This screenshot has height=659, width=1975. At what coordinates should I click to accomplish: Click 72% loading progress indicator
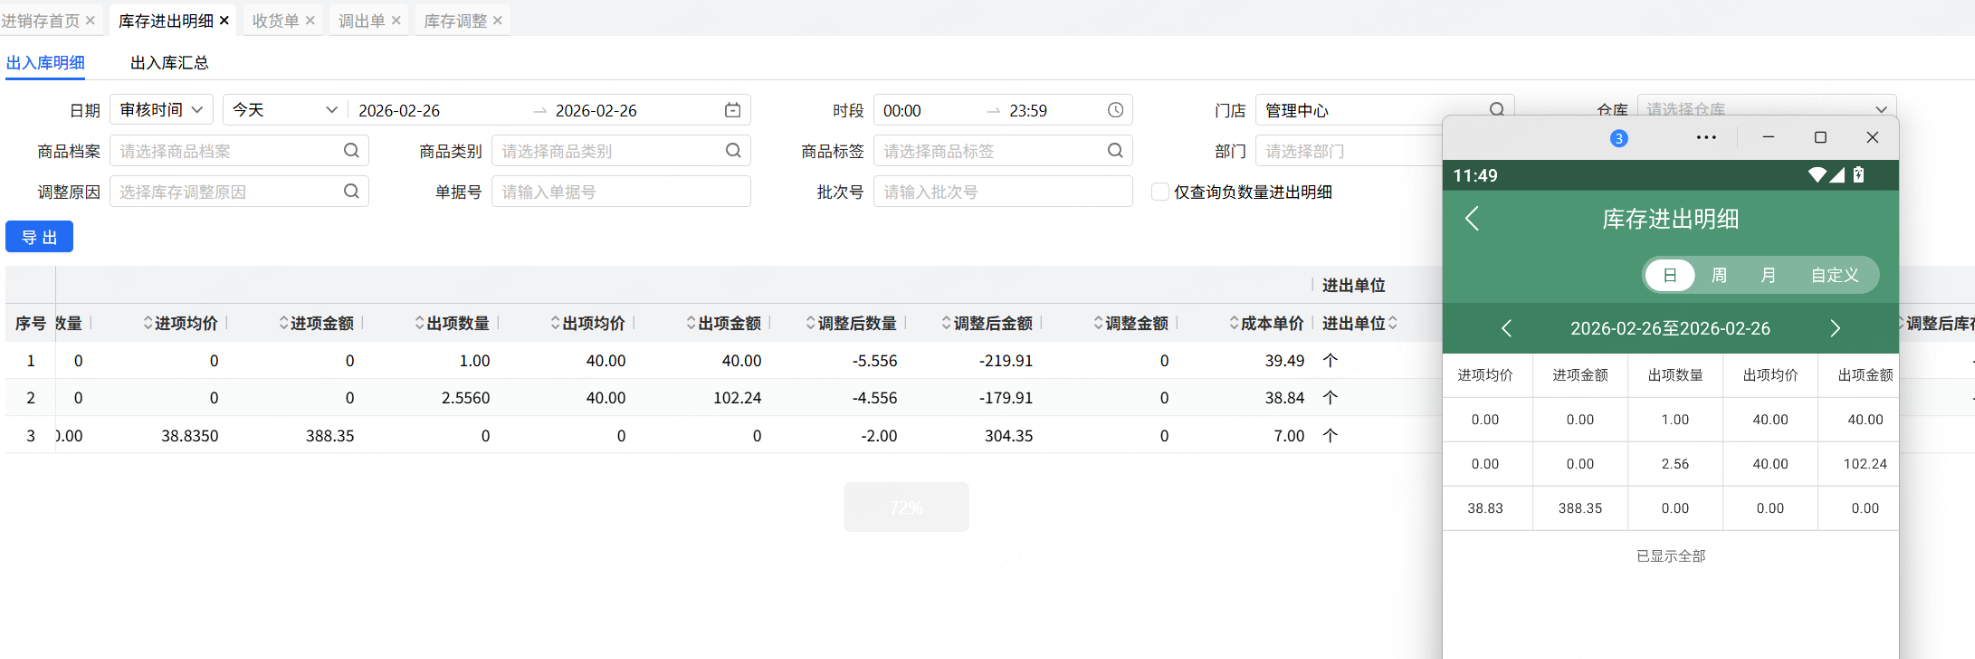[x=906, y=507]
